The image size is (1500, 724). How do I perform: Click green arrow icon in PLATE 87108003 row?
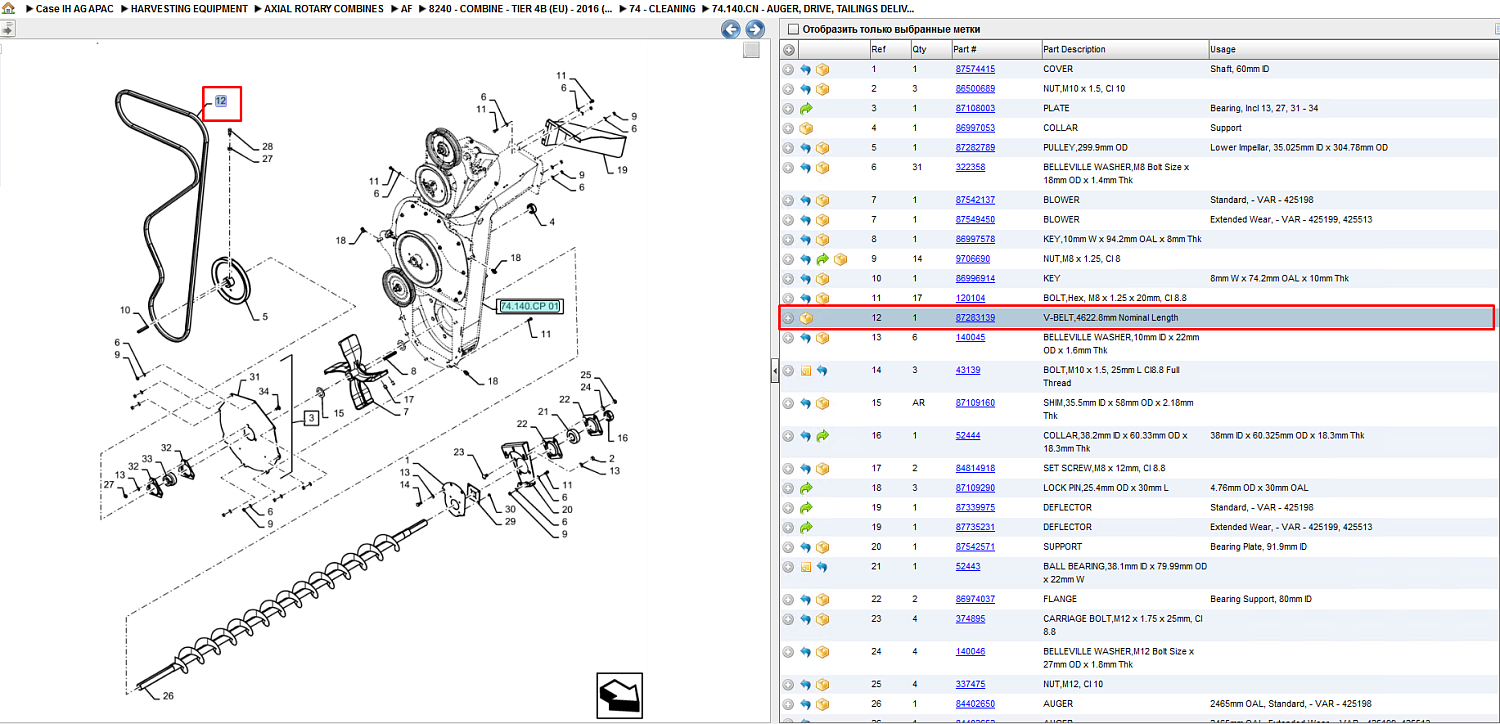[805, 109]
